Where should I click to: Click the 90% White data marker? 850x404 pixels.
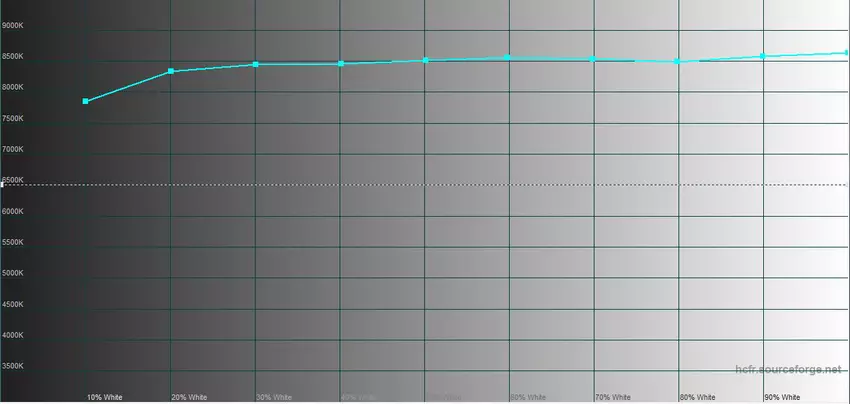click(763, 56)
